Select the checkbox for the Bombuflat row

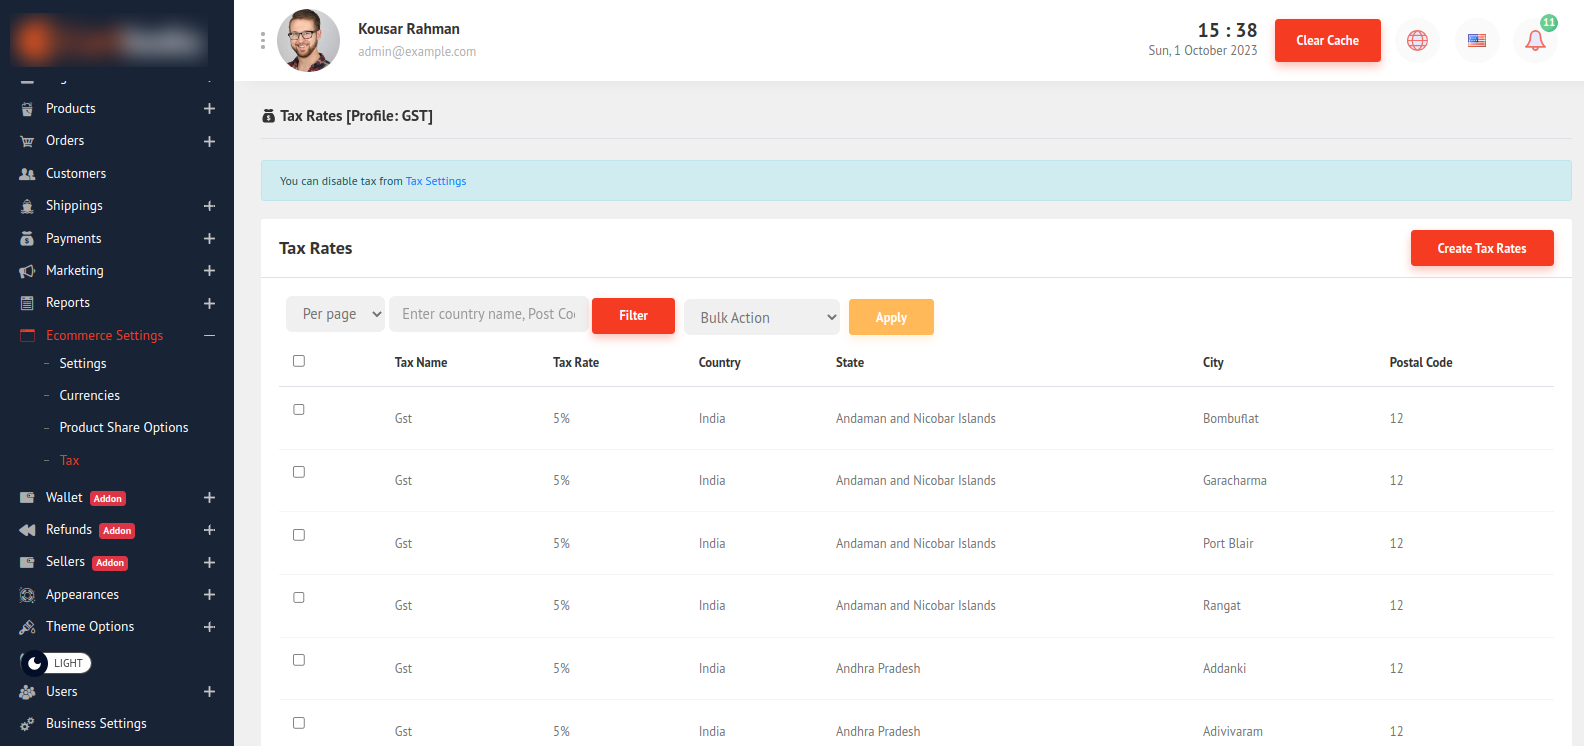click(x=299, y=410)
